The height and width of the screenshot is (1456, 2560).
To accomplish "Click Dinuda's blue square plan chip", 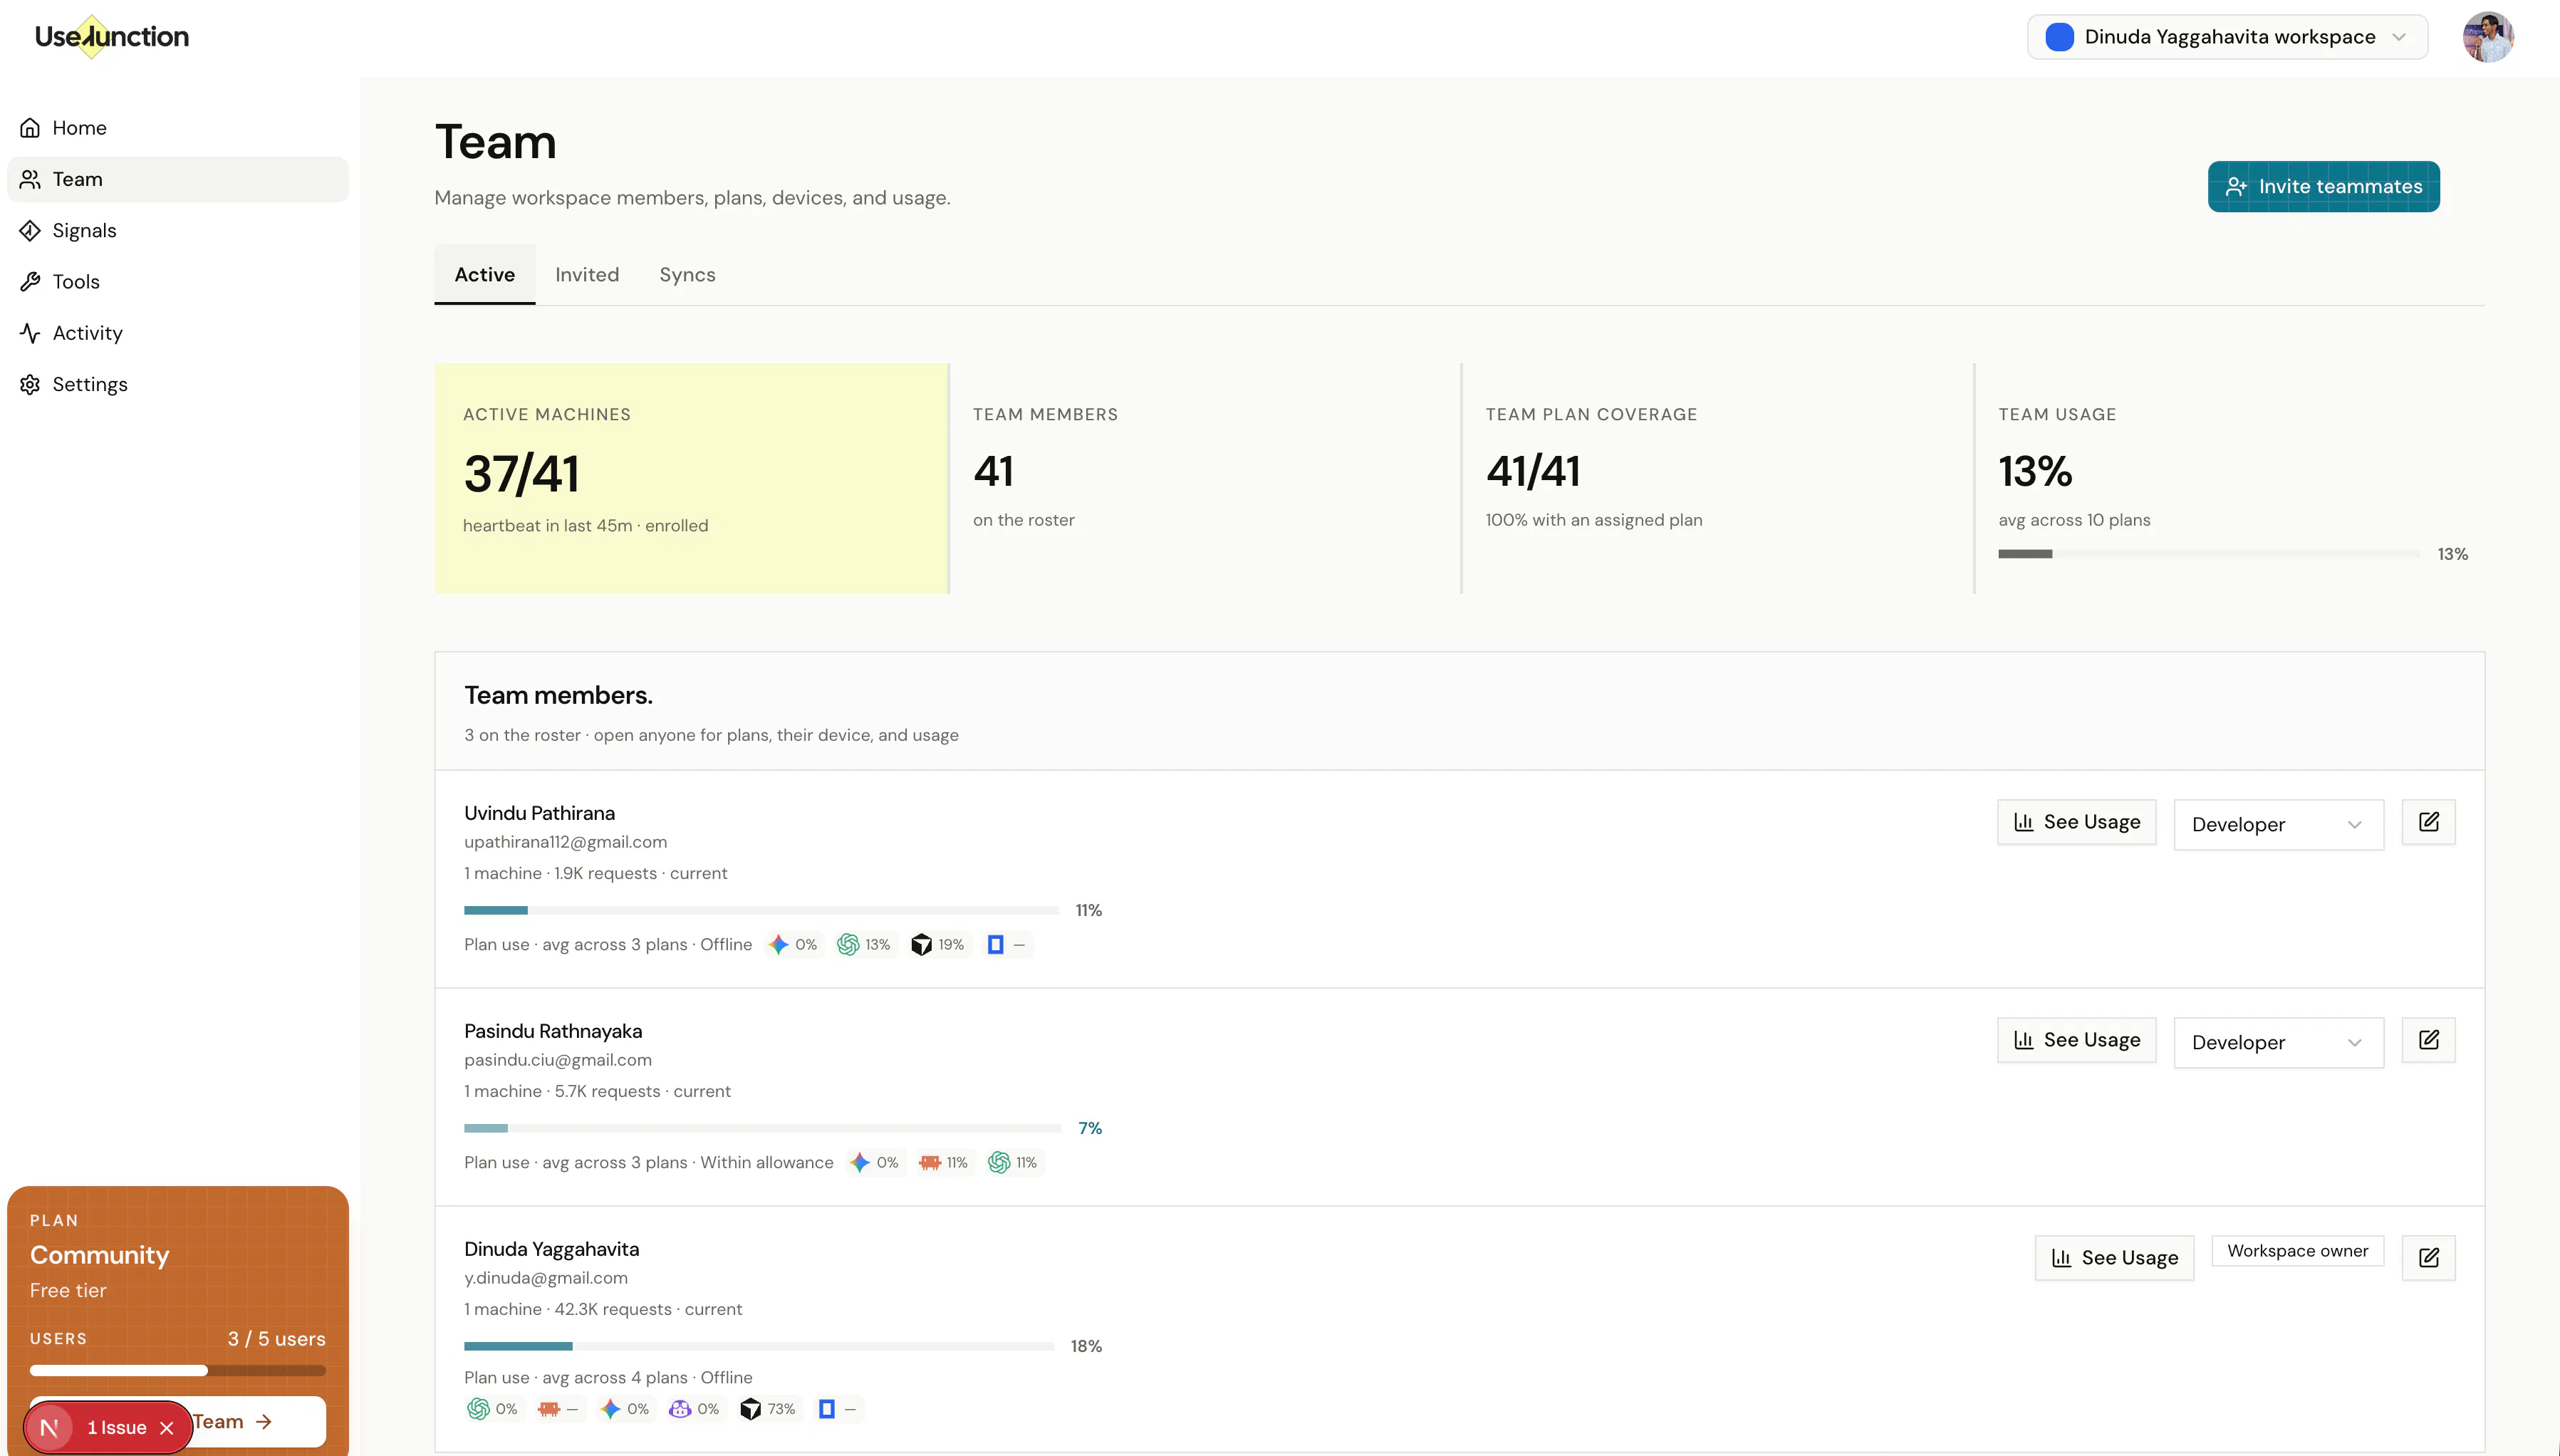I will pos(837,1409).
